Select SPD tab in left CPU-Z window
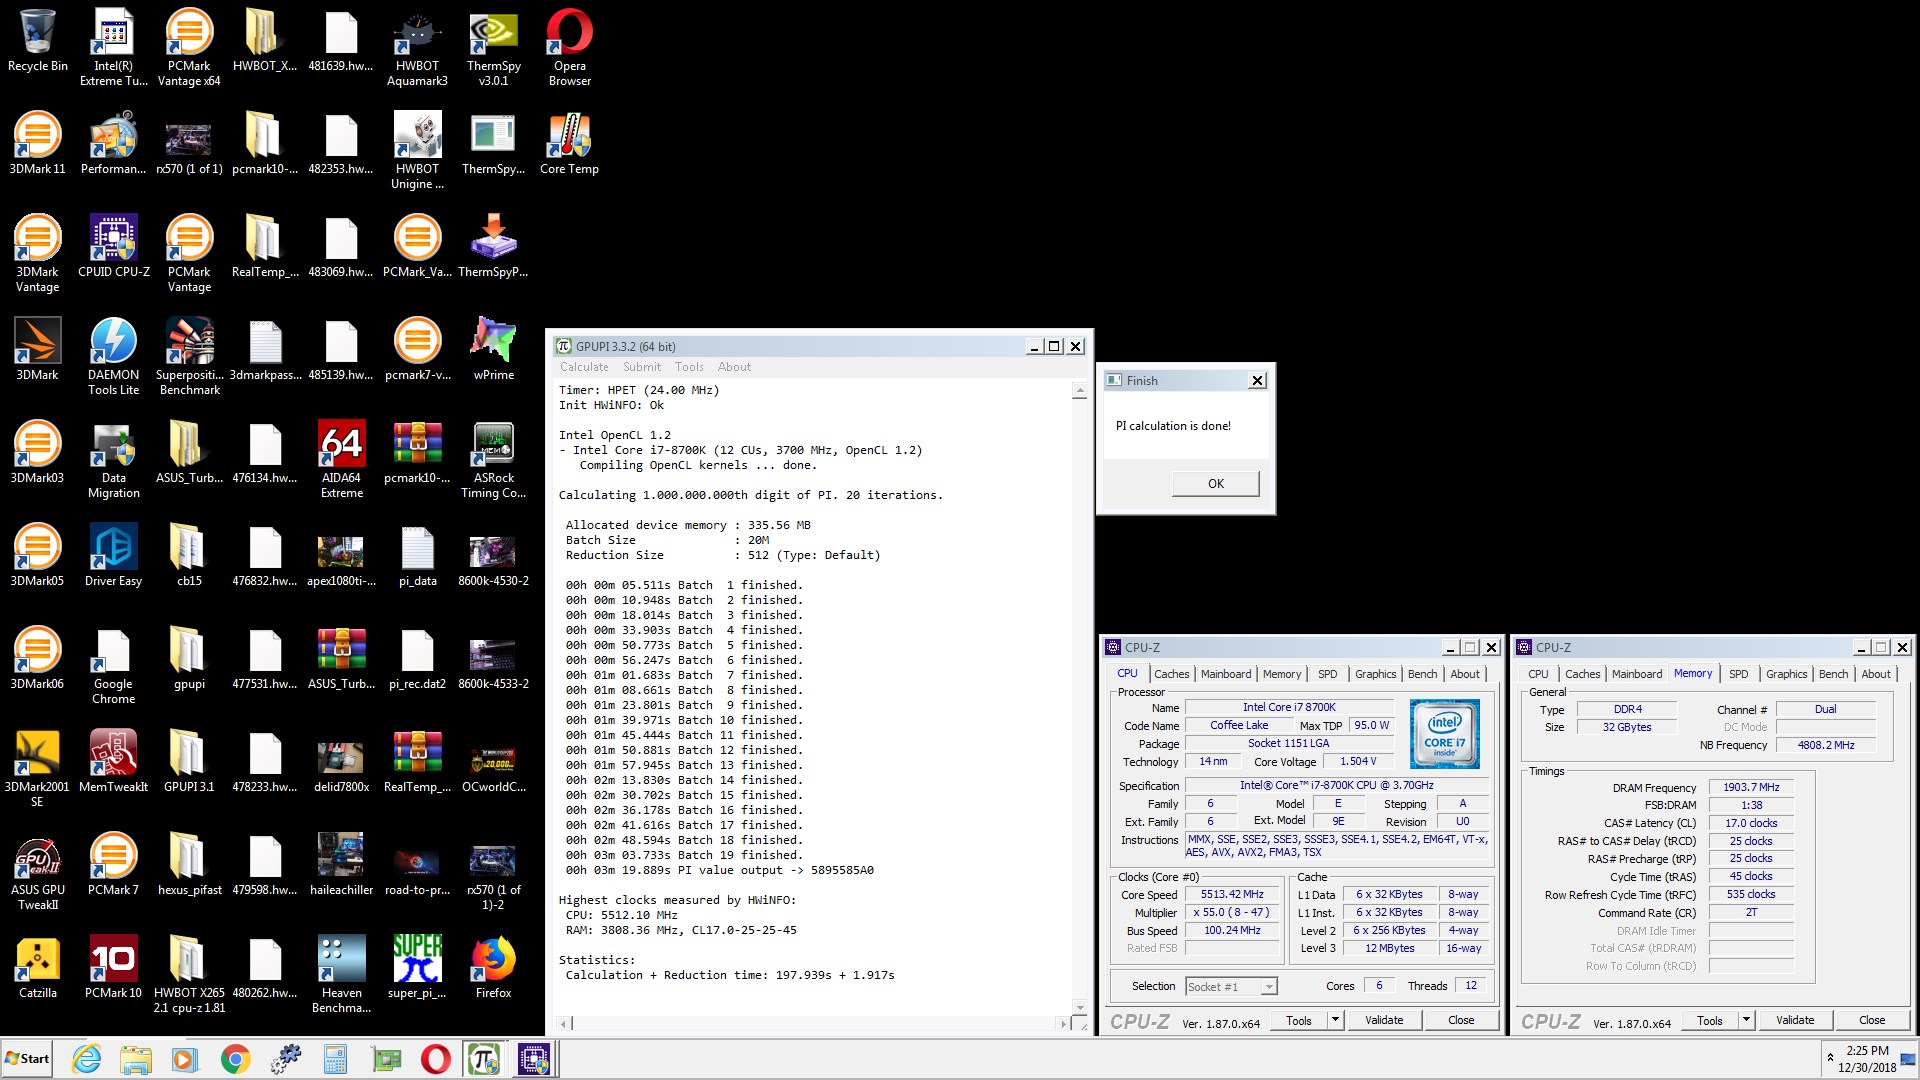 click(1328, 674)
